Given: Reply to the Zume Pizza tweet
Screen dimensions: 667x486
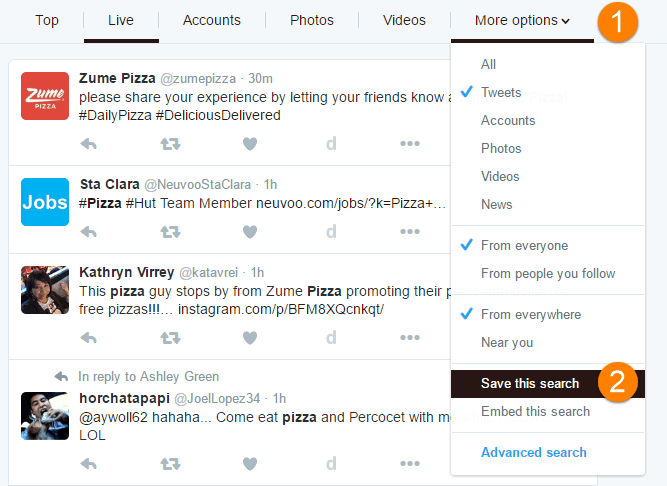Looking at the screenshot, I should pyautogui.click(x=89, y=143).
